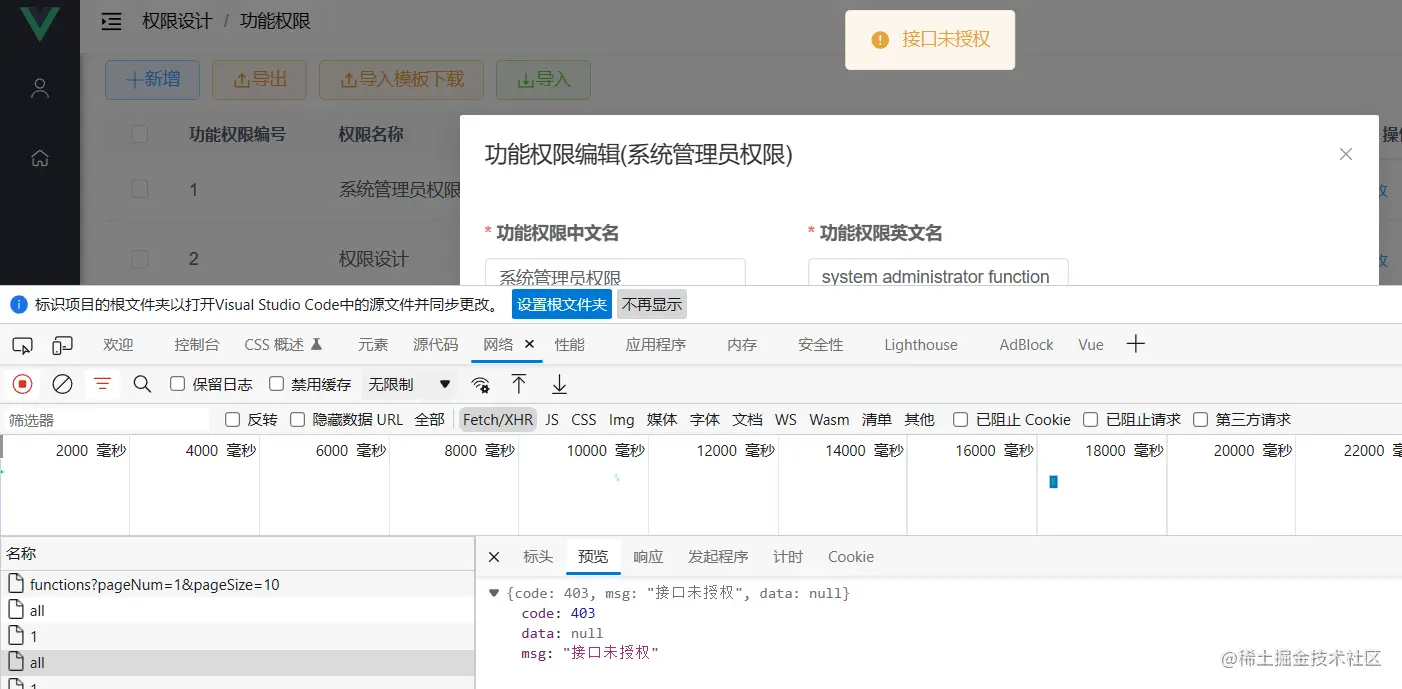Open the CSS 概述 tab
This screenshot has height=689, width=1402.
click(x=283, y=345)
